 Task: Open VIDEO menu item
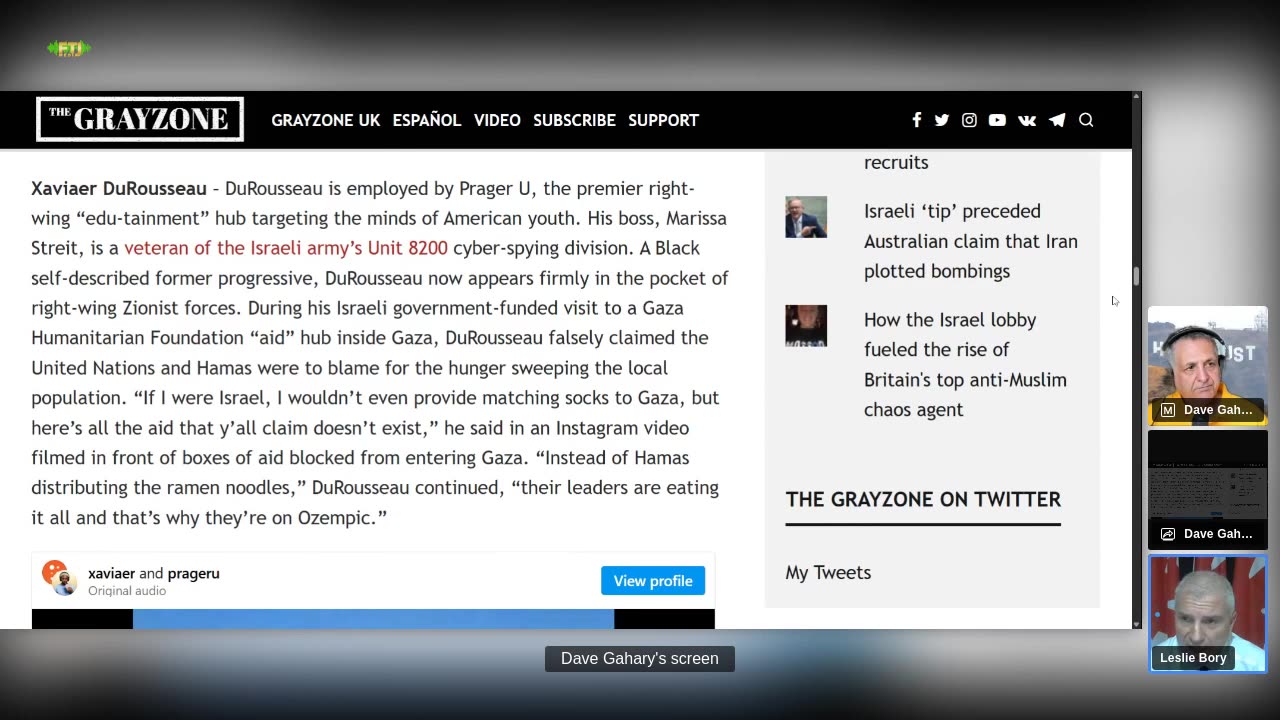point(497,120)
